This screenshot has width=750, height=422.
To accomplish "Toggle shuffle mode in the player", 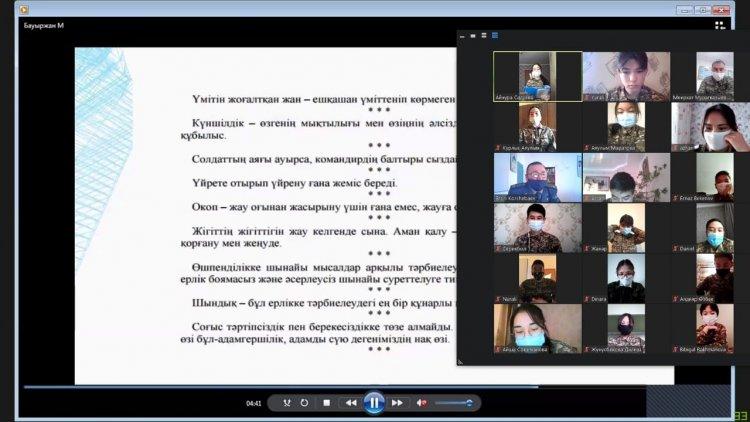I will pos(287,403).
